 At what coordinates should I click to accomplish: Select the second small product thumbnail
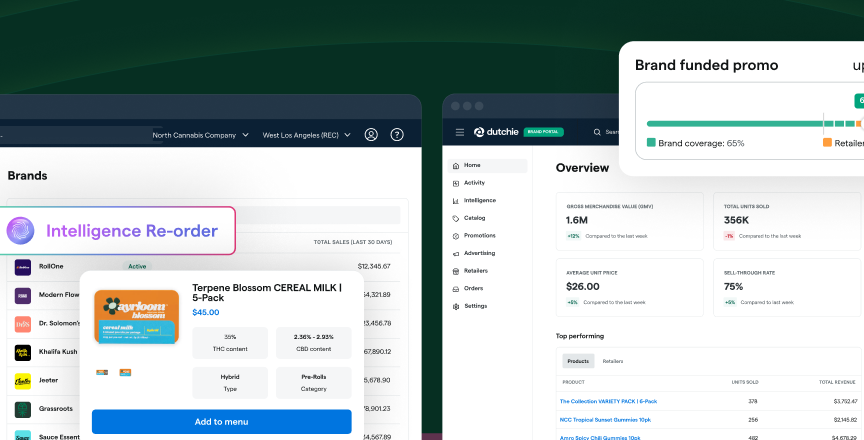tap(125, 372)
